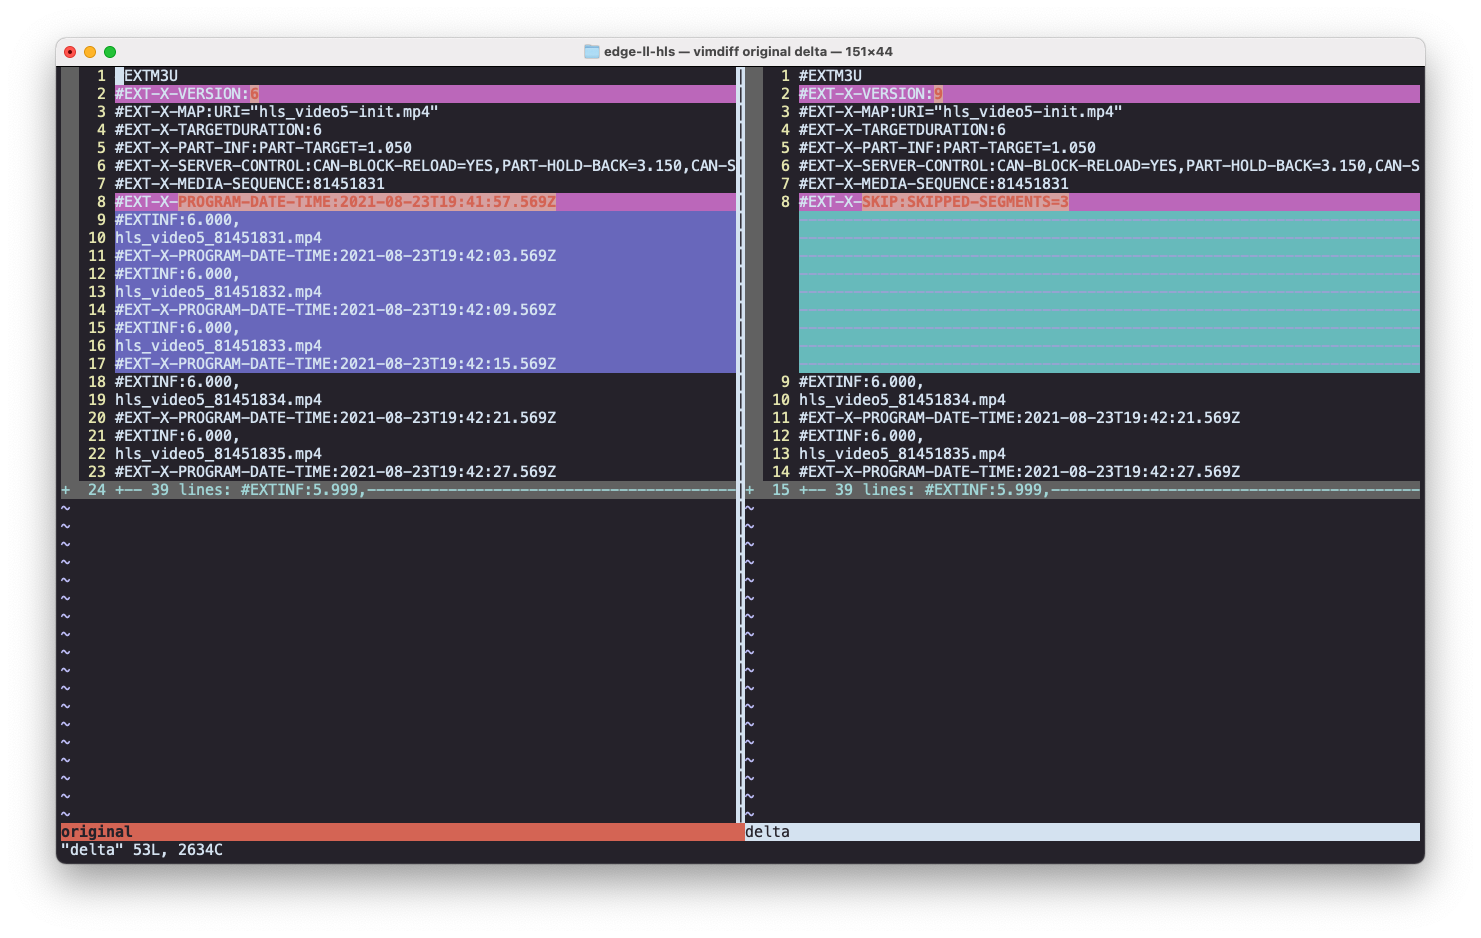Click #EXT-X-MEDIA-SEQUENCE:81451831 in the original pane
1481x938 pixels.
pyautogui.click(x=250, y=184)
